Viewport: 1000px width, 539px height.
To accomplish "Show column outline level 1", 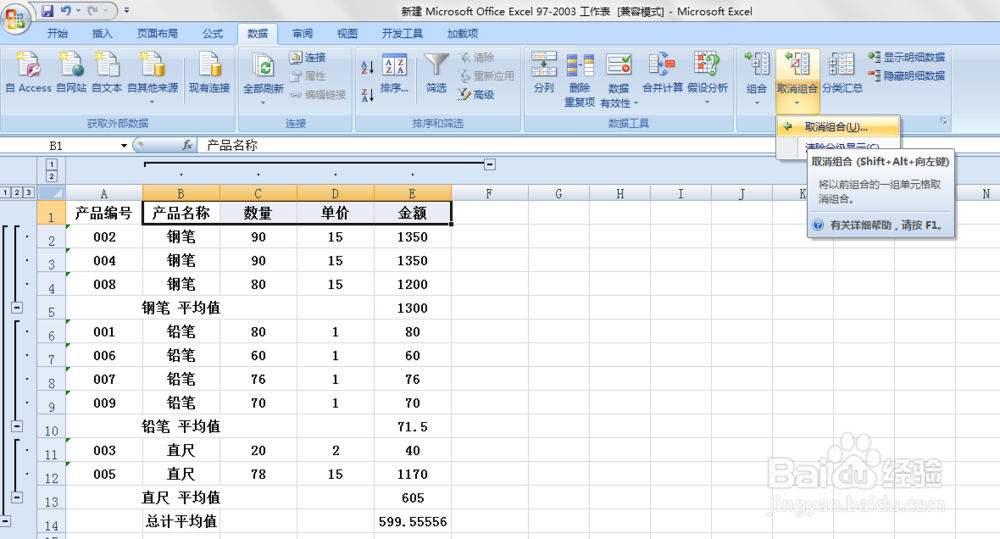I will [x=52, y=165].
